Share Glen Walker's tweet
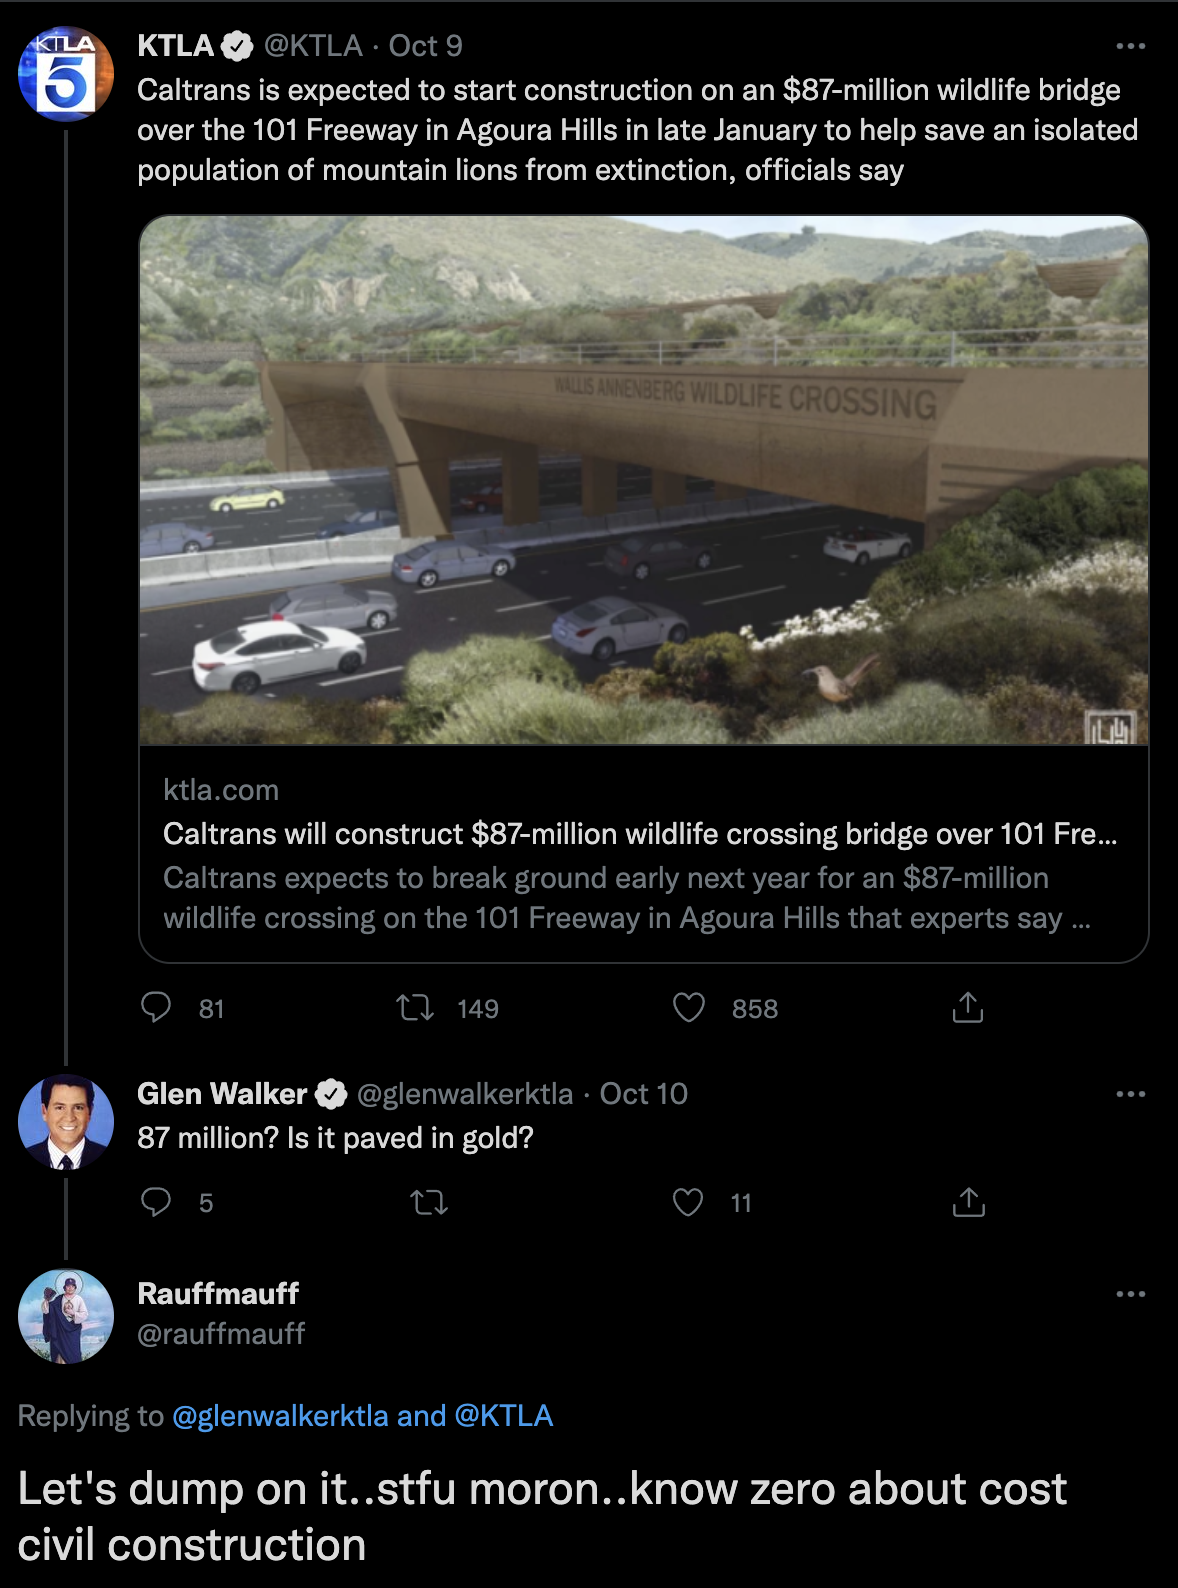Screen dimensions: 1178x1588 pyautogui.click(x=968, y=1201)
